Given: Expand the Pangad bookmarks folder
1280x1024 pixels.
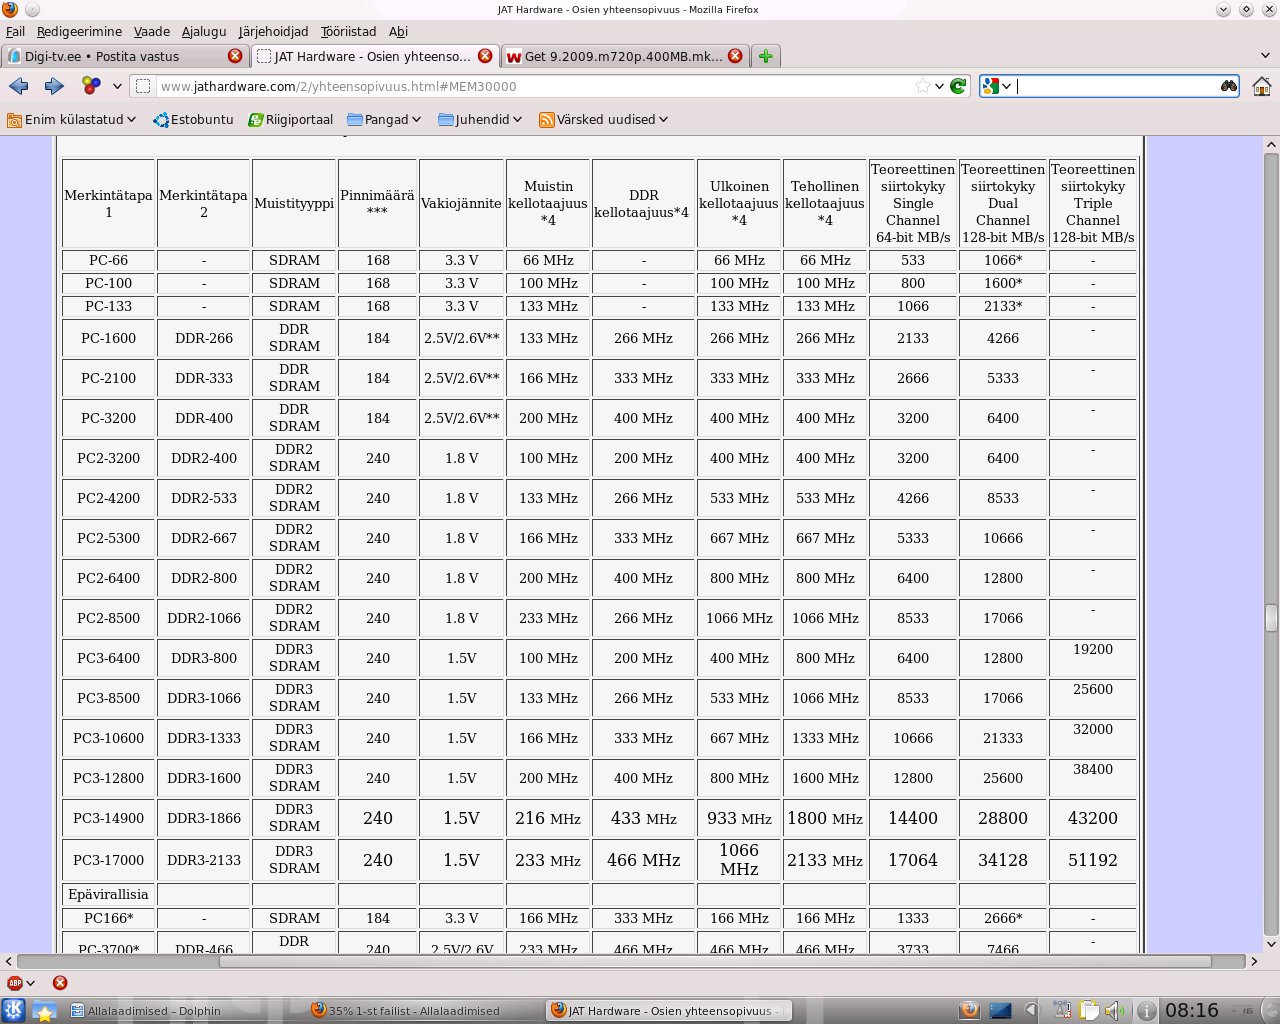Looking at the screenshot, I should tap(384, 119).
